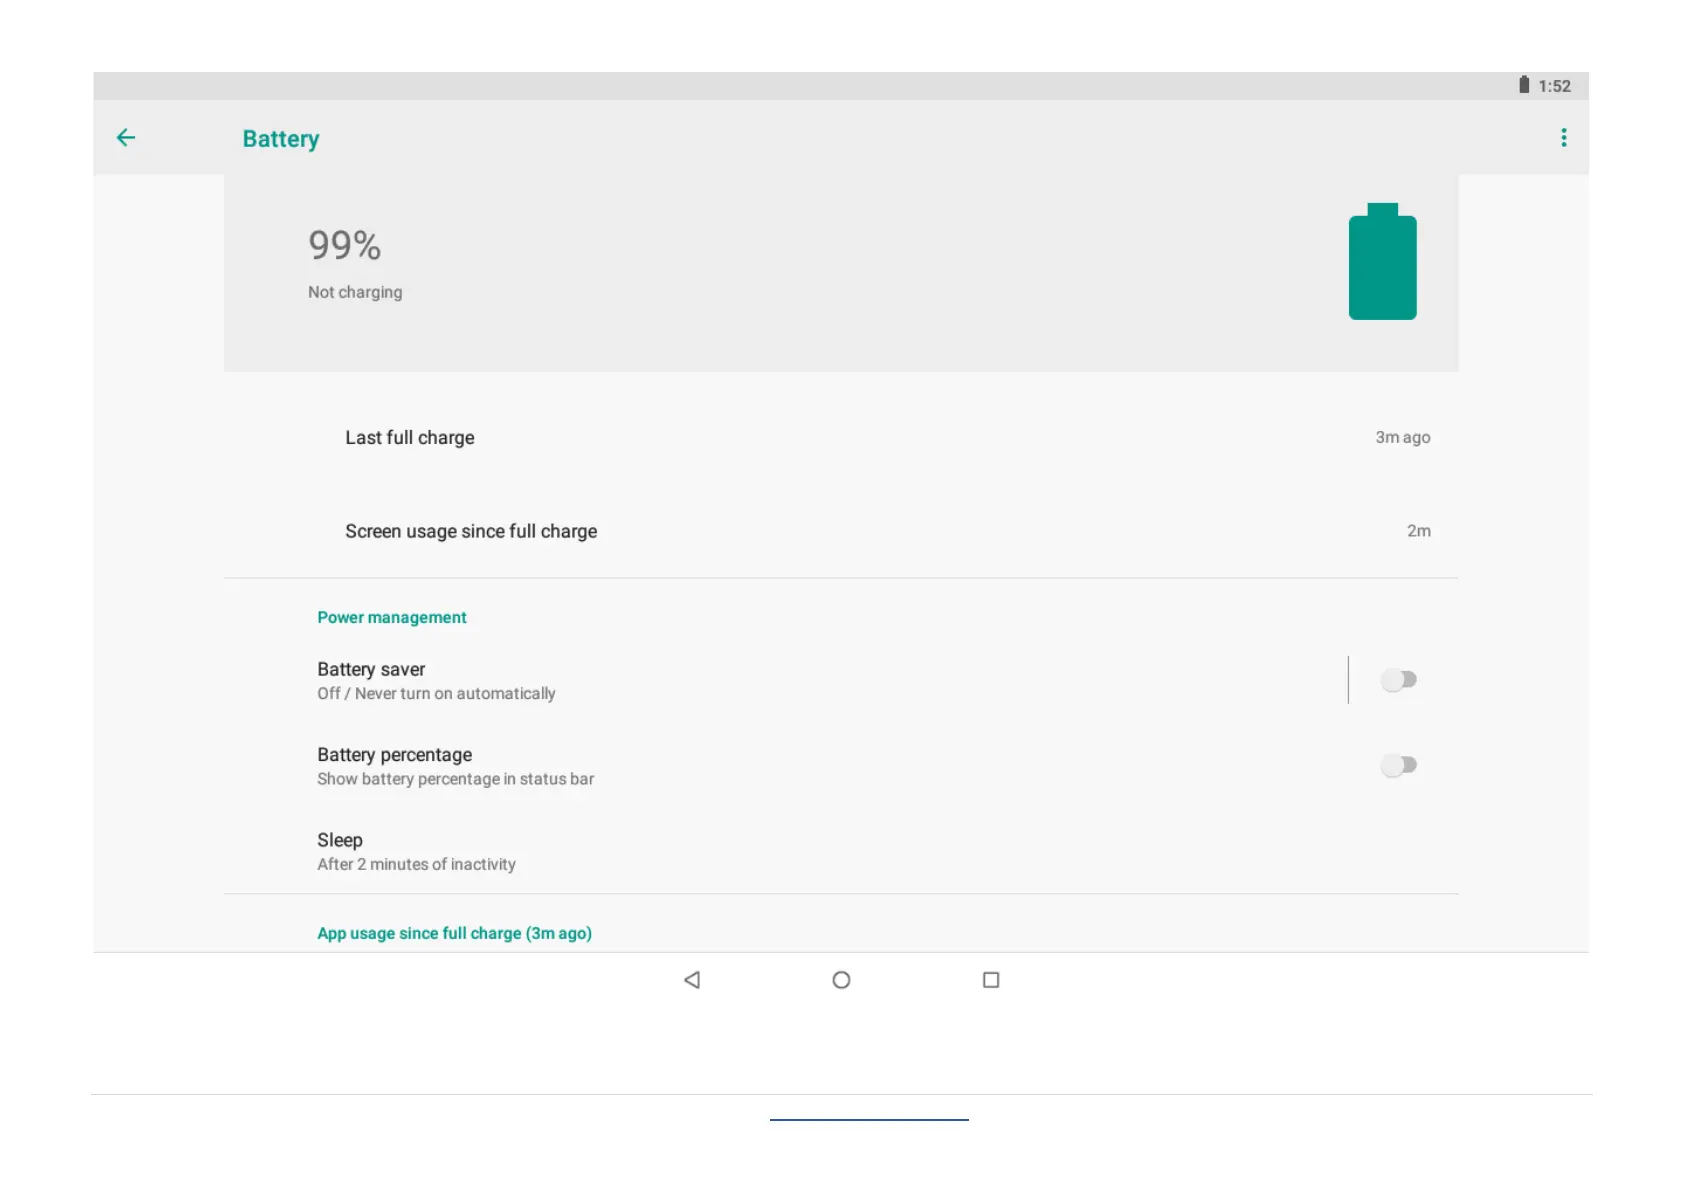
Task: Tap the back arrow icon
Action: pyautogui.click(x=126, y=138)
